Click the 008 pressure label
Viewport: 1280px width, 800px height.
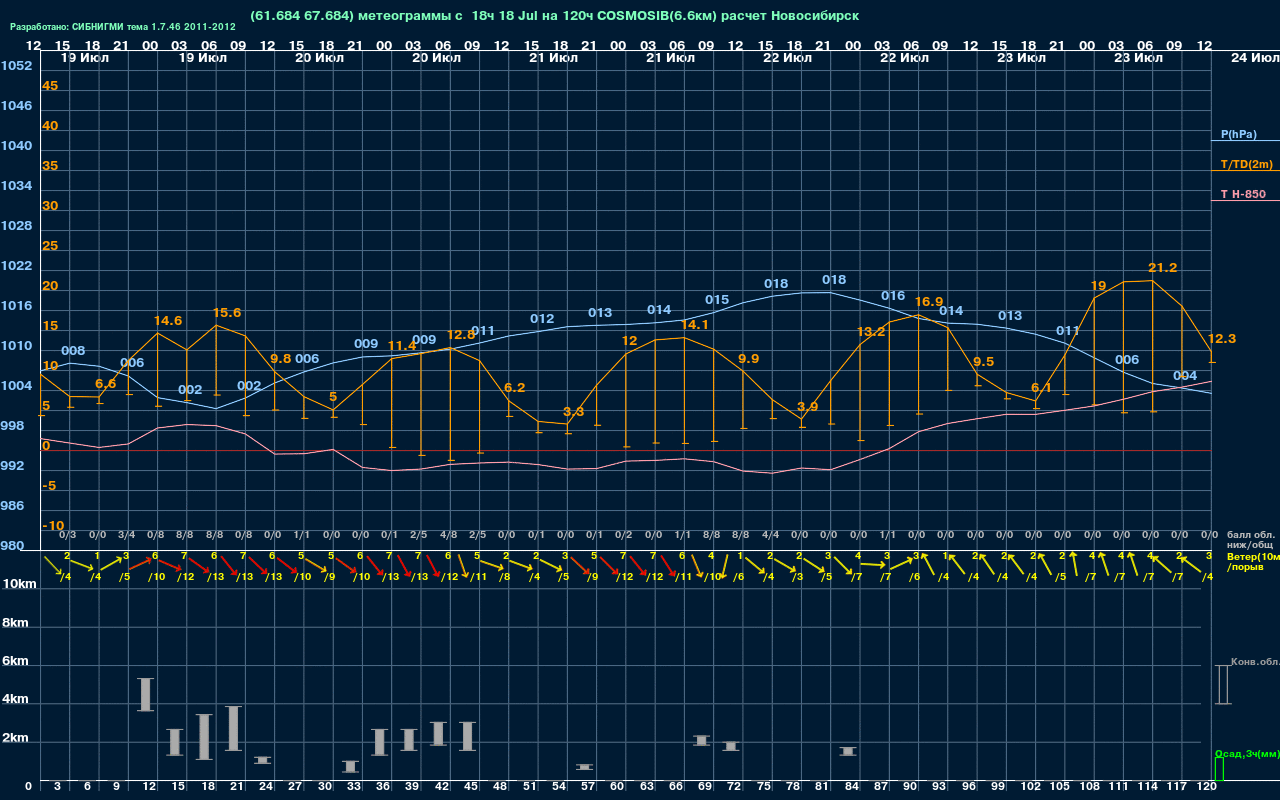coord(73,351)
